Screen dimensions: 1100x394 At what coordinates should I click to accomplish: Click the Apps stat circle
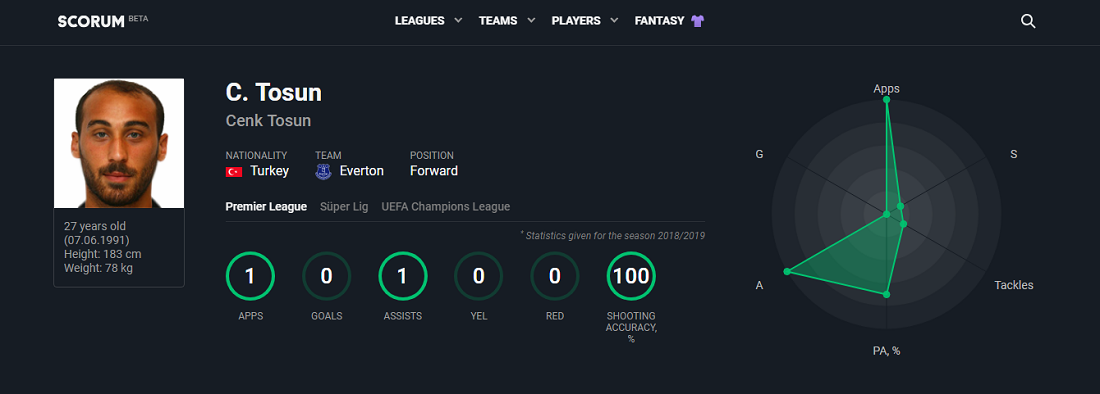tap(250, 276)
